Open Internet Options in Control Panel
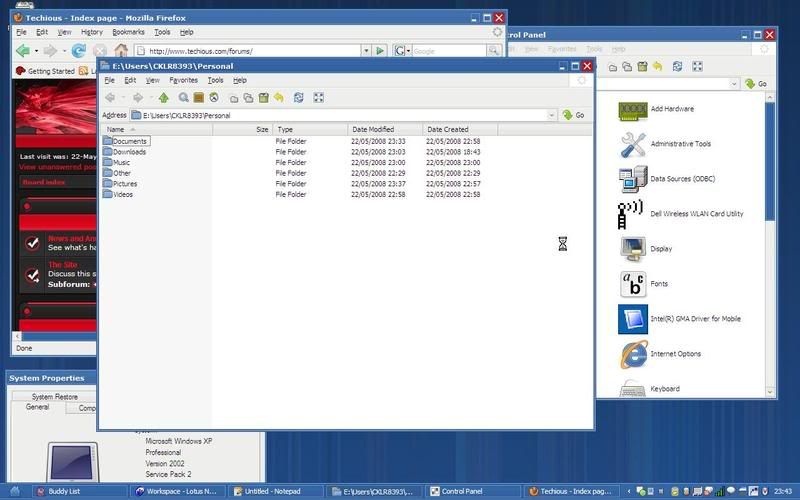The image size is (800, 500). coord(660,354)
